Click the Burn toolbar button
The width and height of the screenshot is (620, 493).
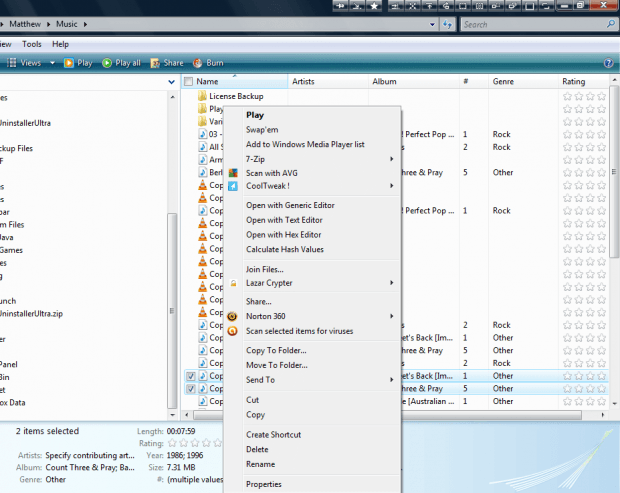[x=208, y=63]
